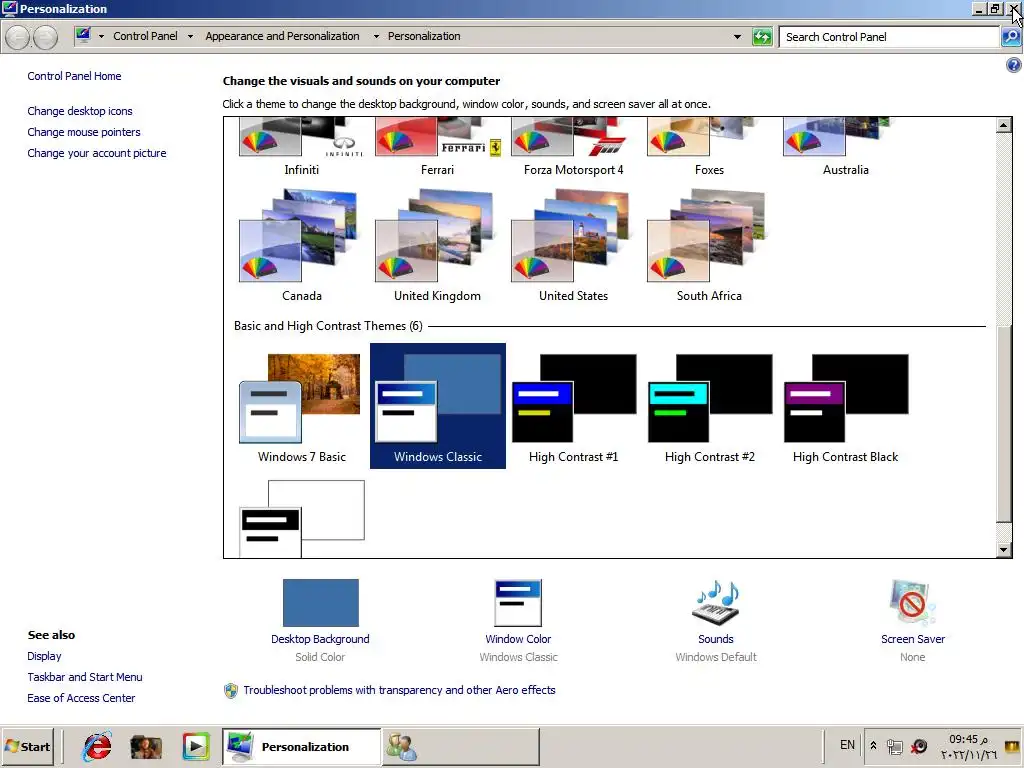This screenshot has height=768, width=1024.
Task: Choose the United States theme
Action: [573, 246]
